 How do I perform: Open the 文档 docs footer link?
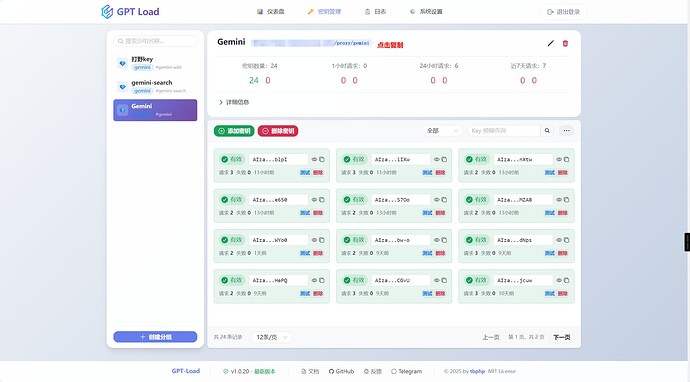[310, 371]
